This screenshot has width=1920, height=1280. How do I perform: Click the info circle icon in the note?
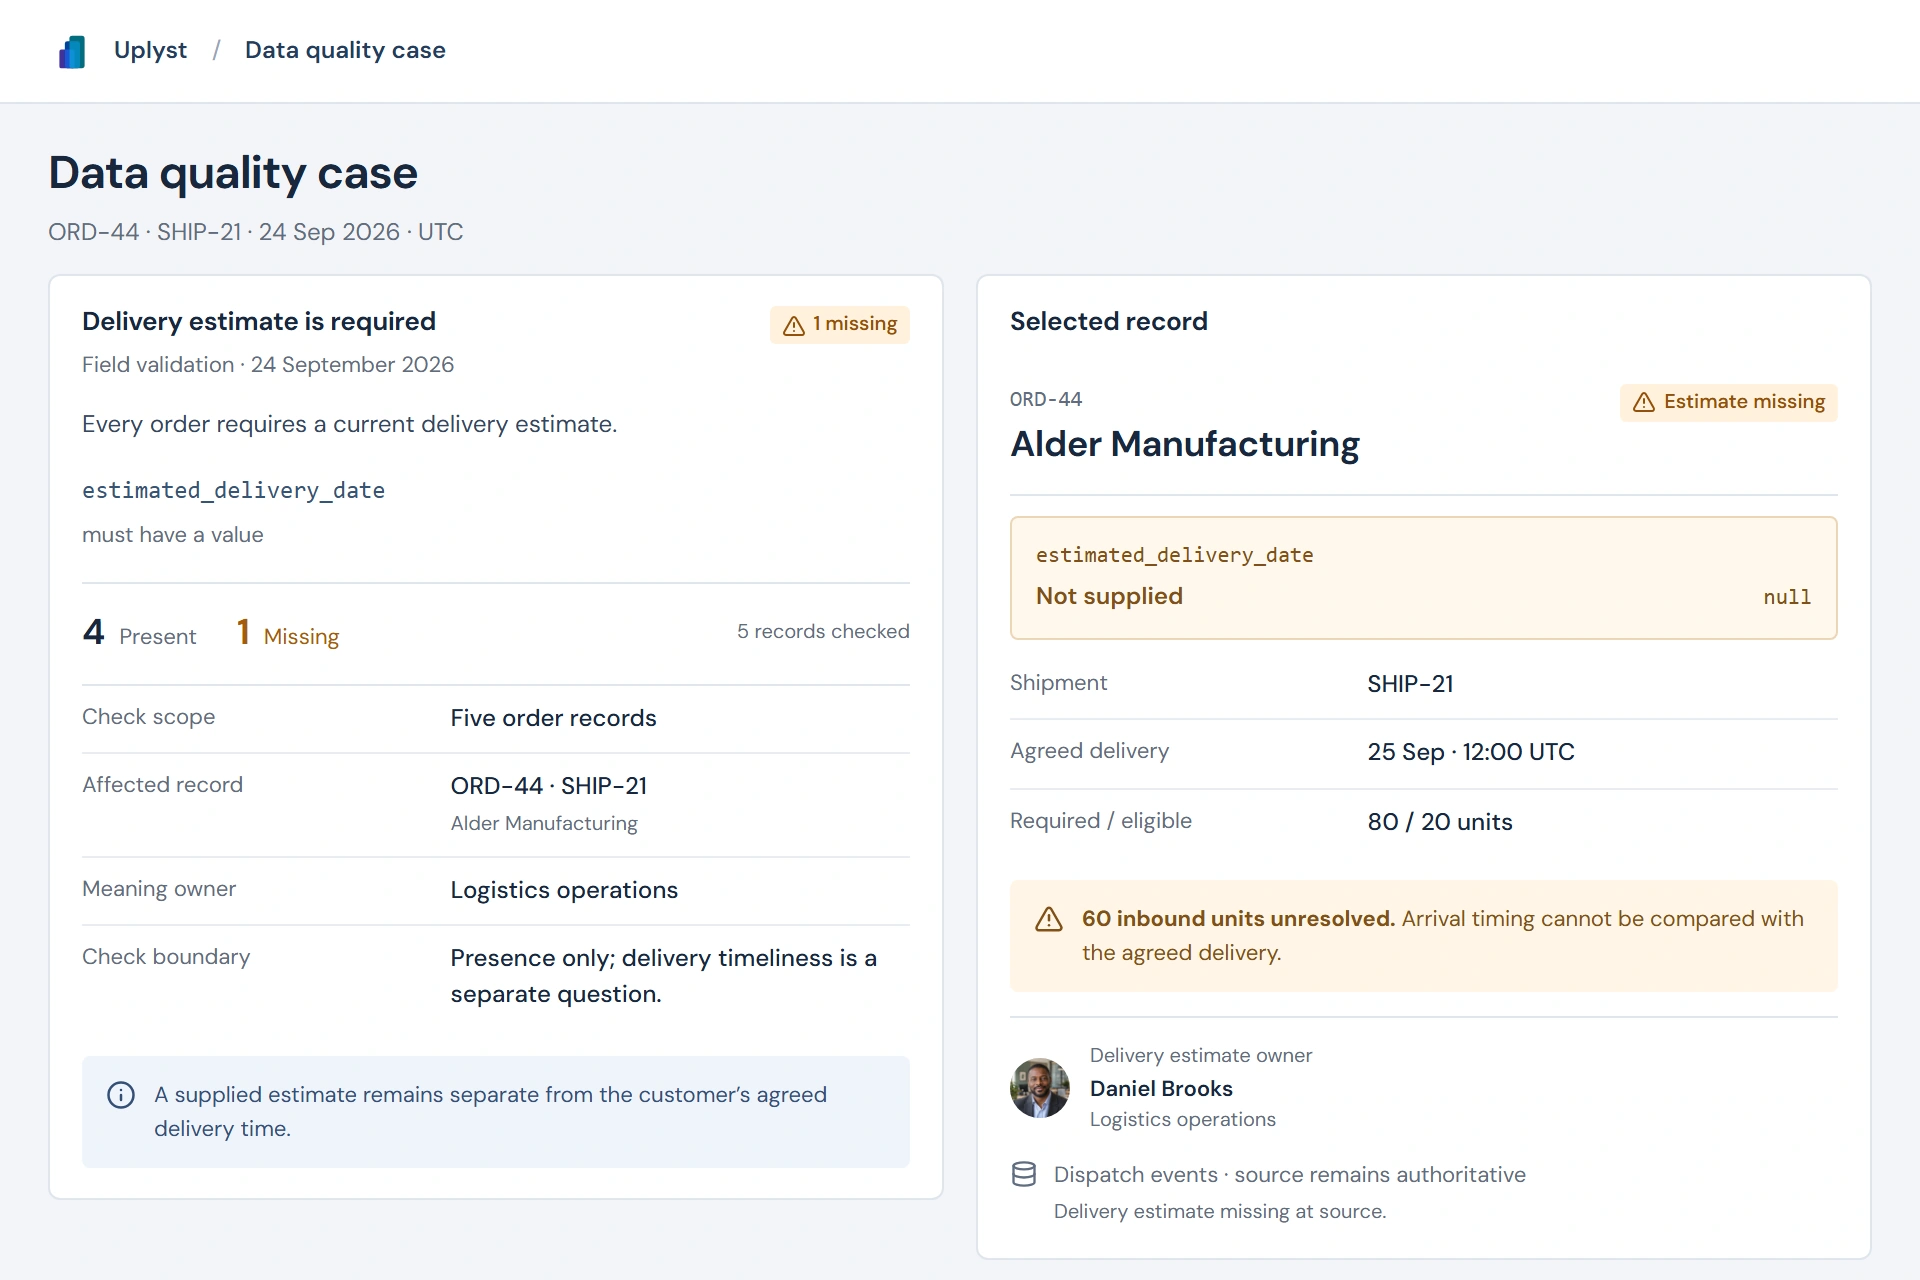(121, 1095)
